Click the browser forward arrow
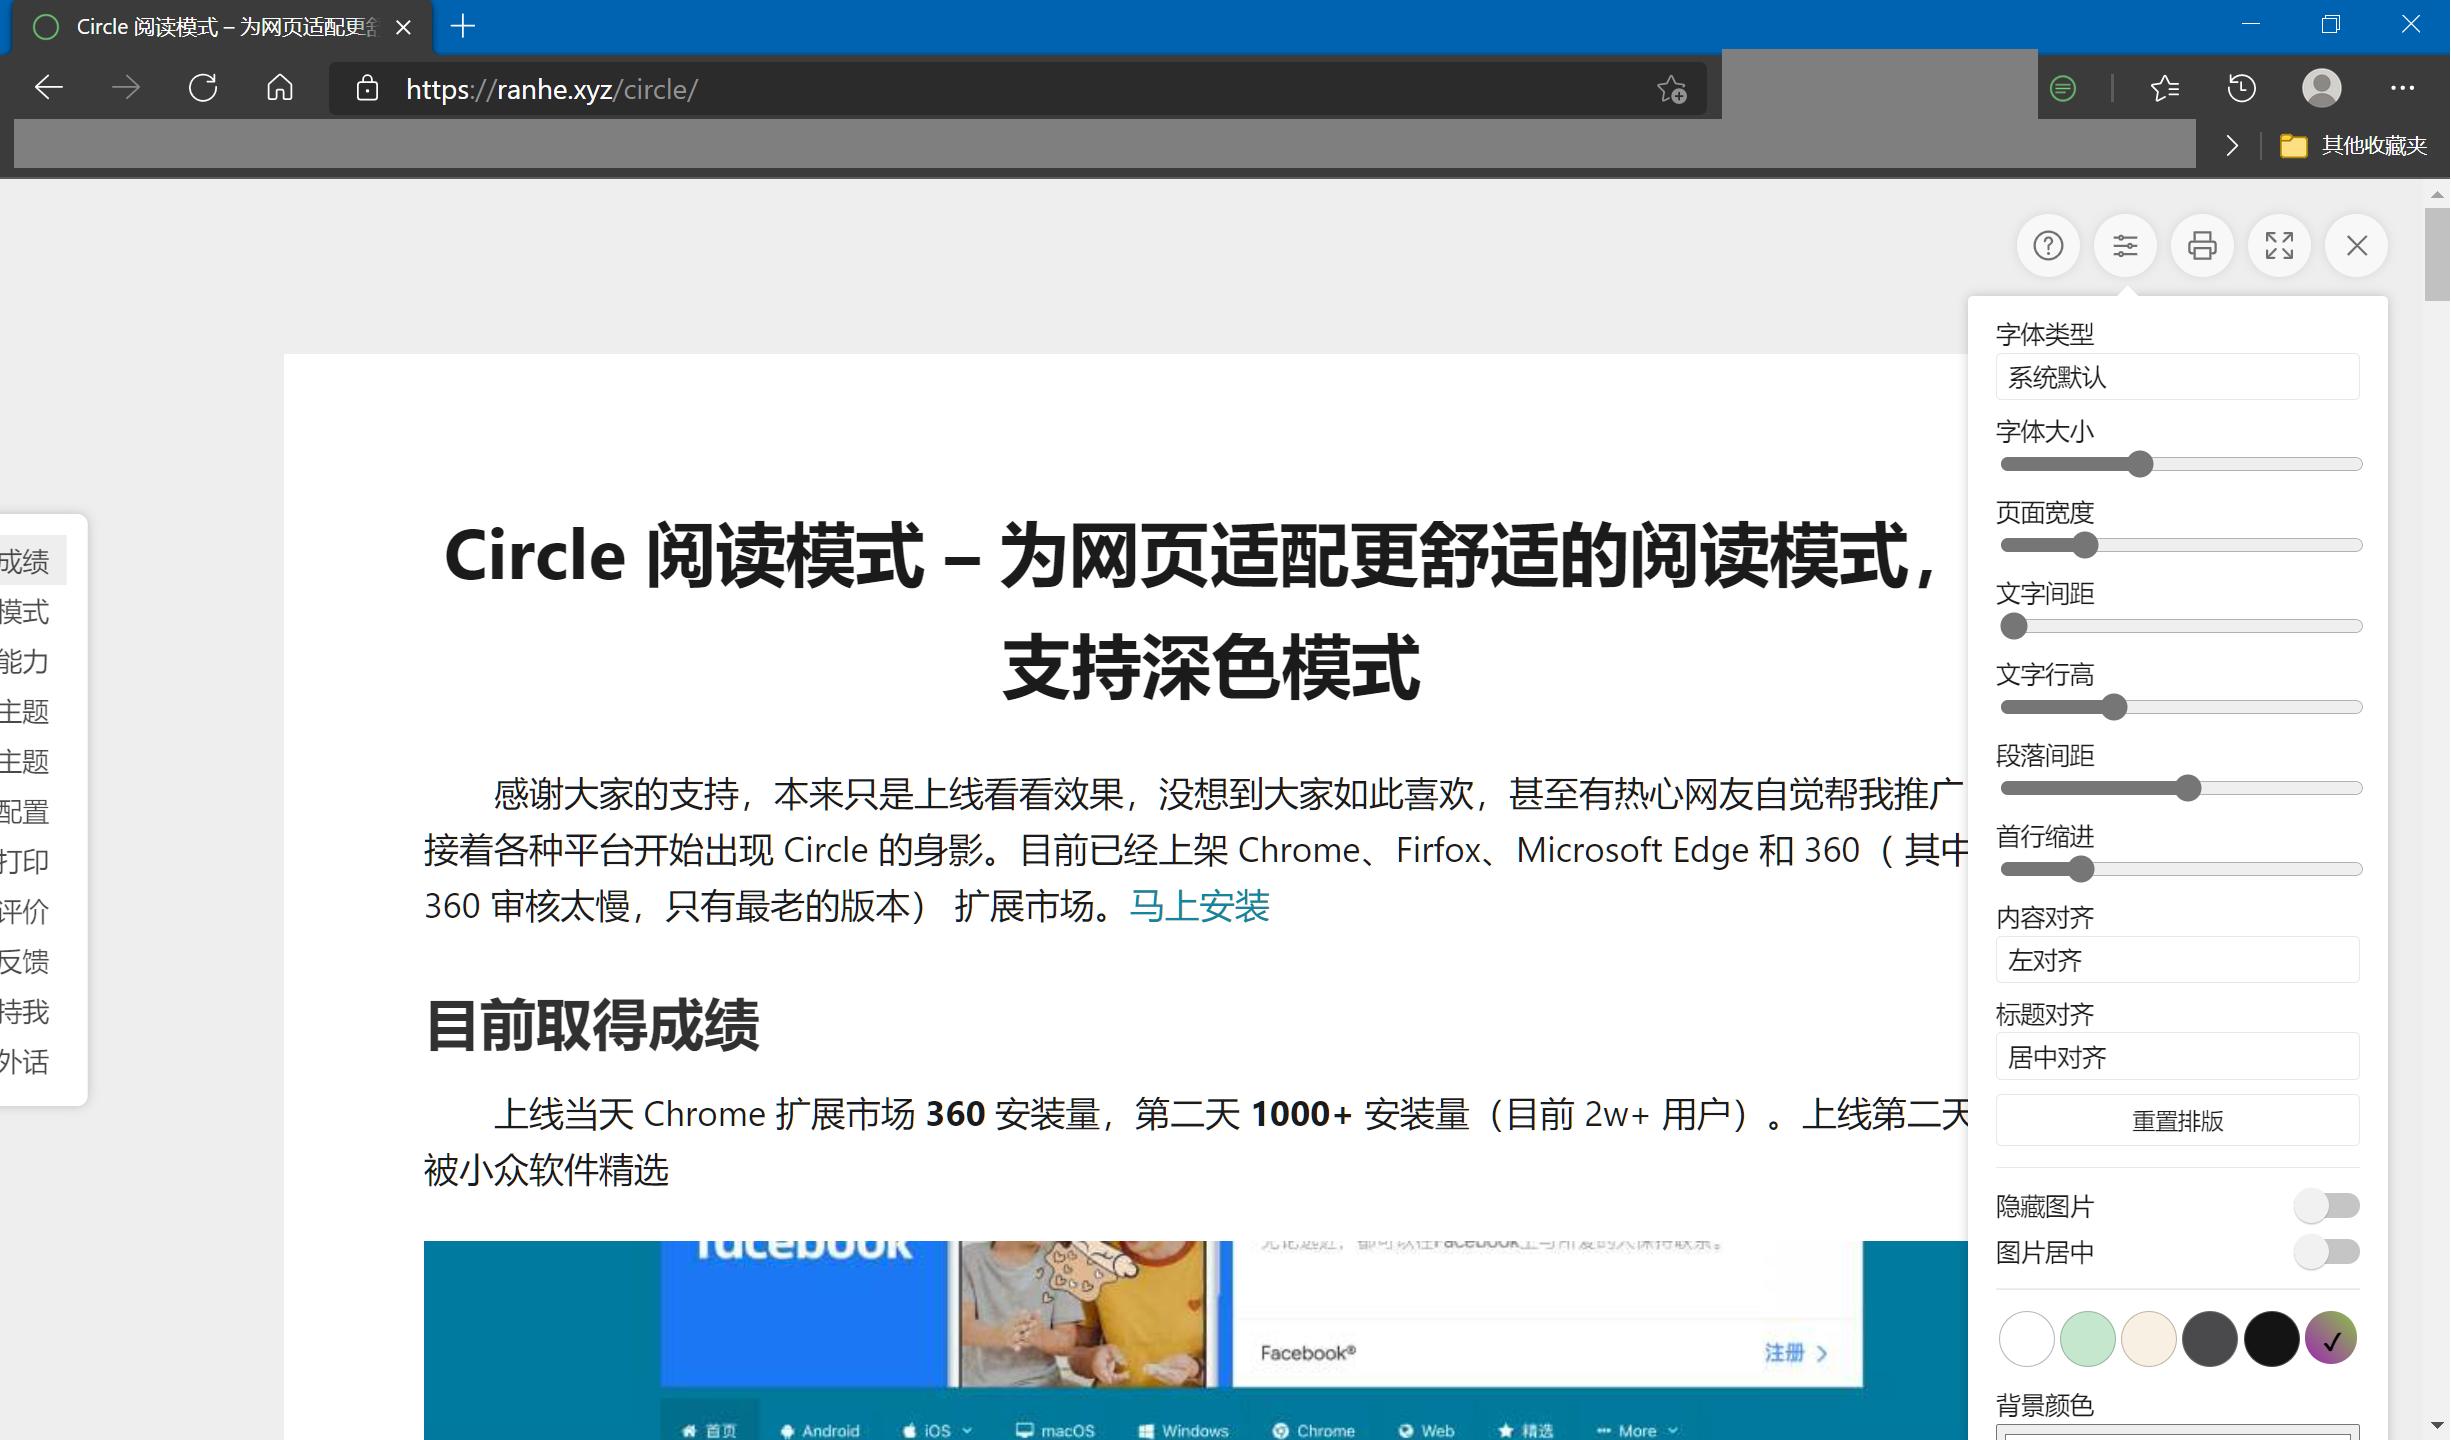This screenshot has width=2451, height=1440. pos(125,88)
